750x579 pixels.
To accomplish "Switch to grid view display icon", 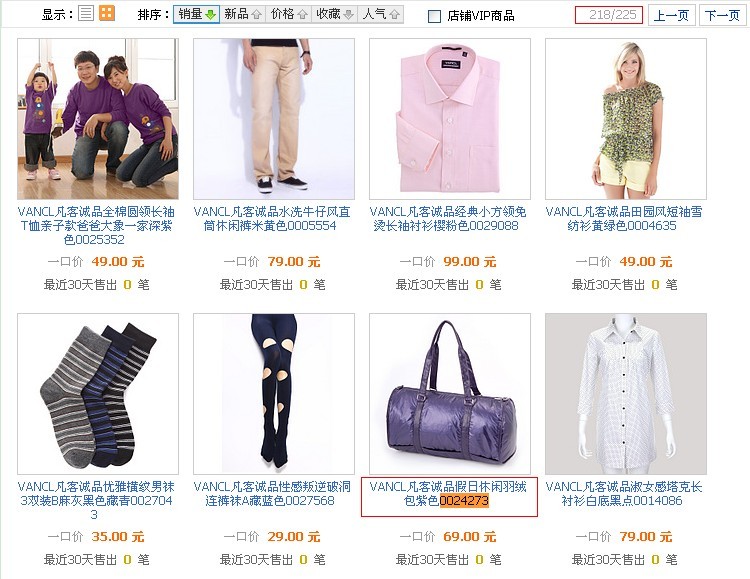I will tap(107, 13).
